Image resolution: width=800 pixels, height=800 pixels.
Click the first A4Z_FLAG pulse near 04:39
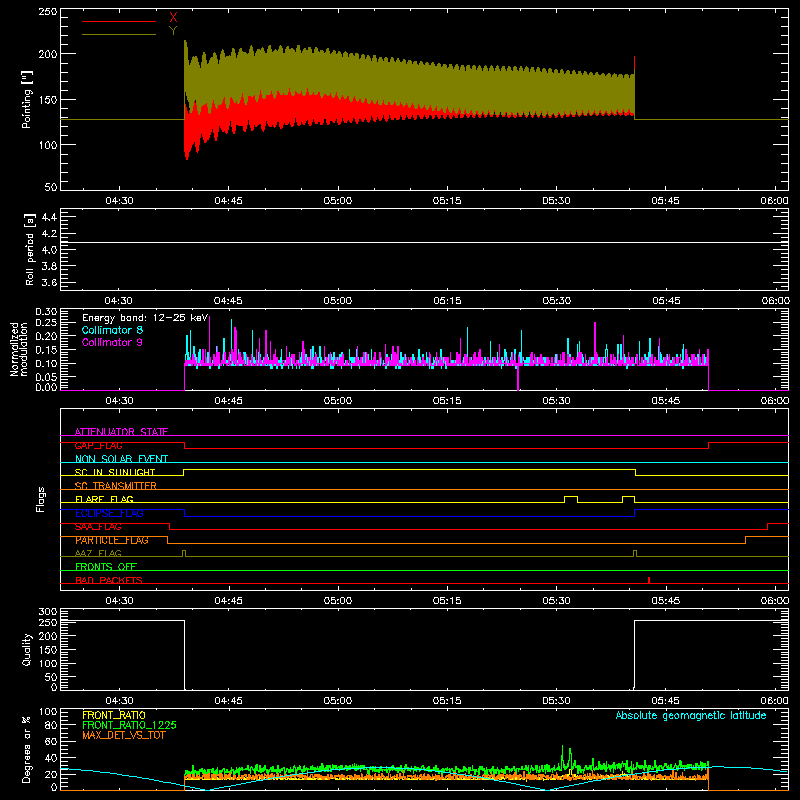click(x=184, y=553)
